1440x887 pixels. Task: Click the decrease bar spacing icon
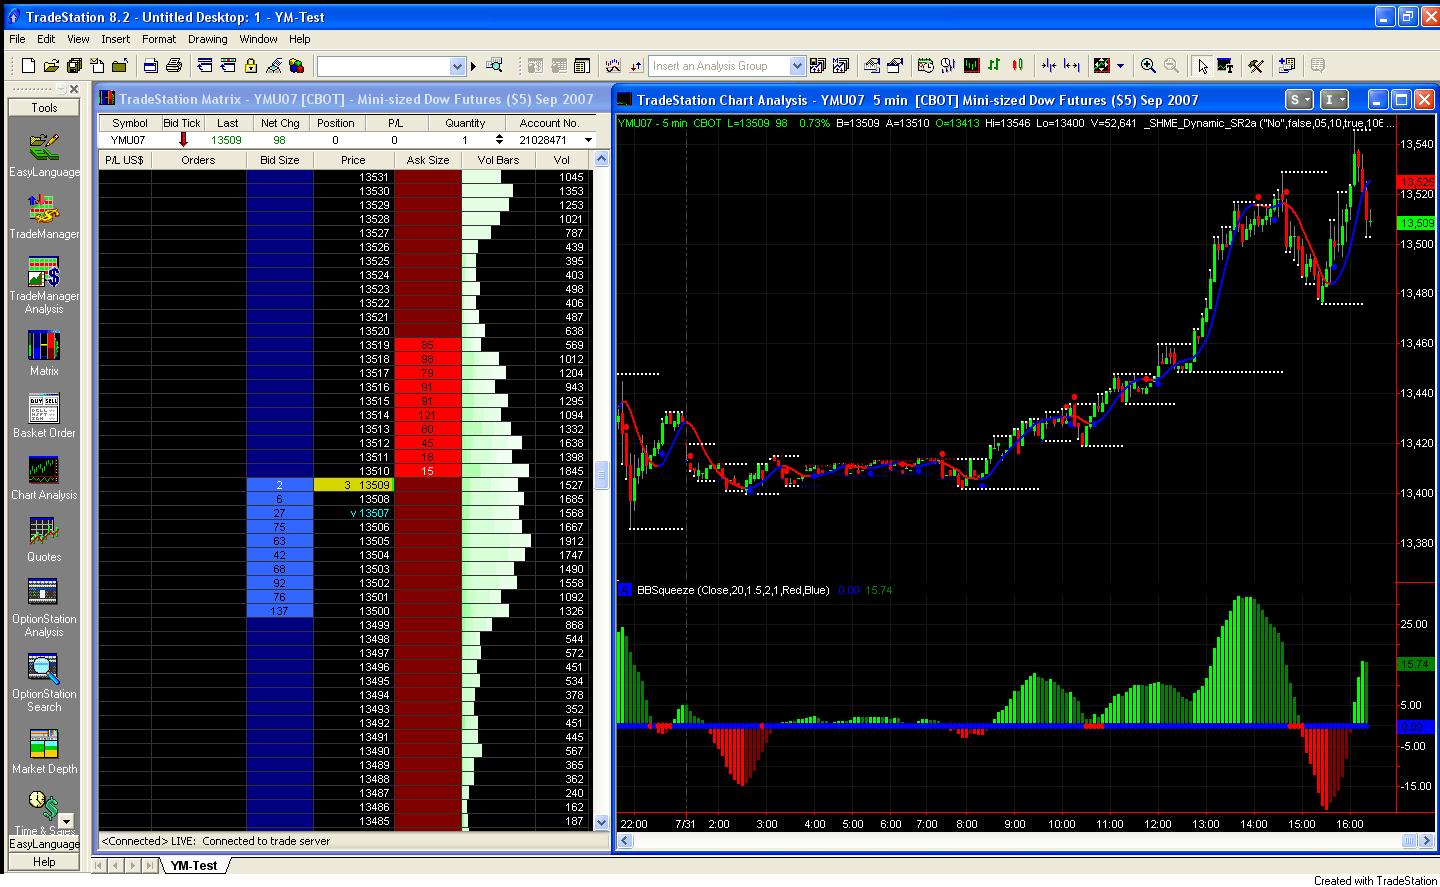click(1049, 66)
